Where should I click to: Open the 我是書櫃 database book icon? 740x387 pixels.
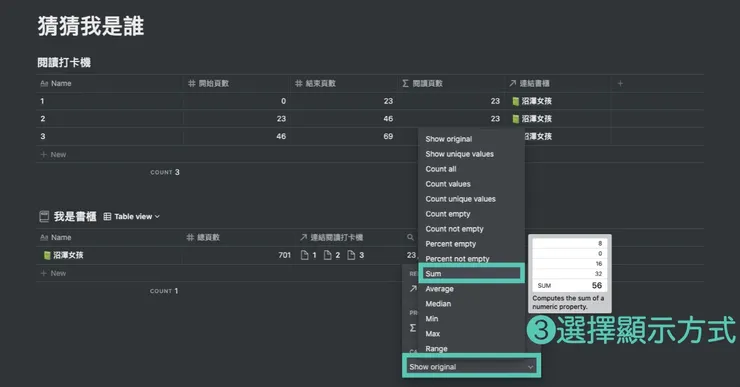click(44, 217)
